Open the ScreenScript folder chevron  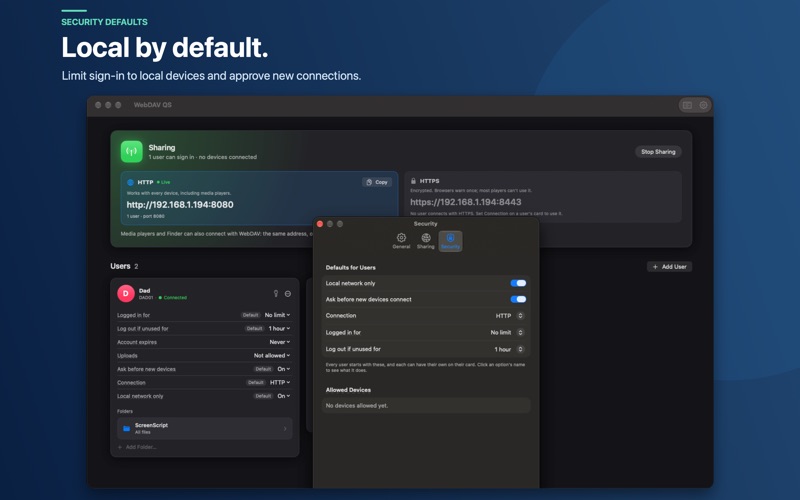[x=285, y=429]
